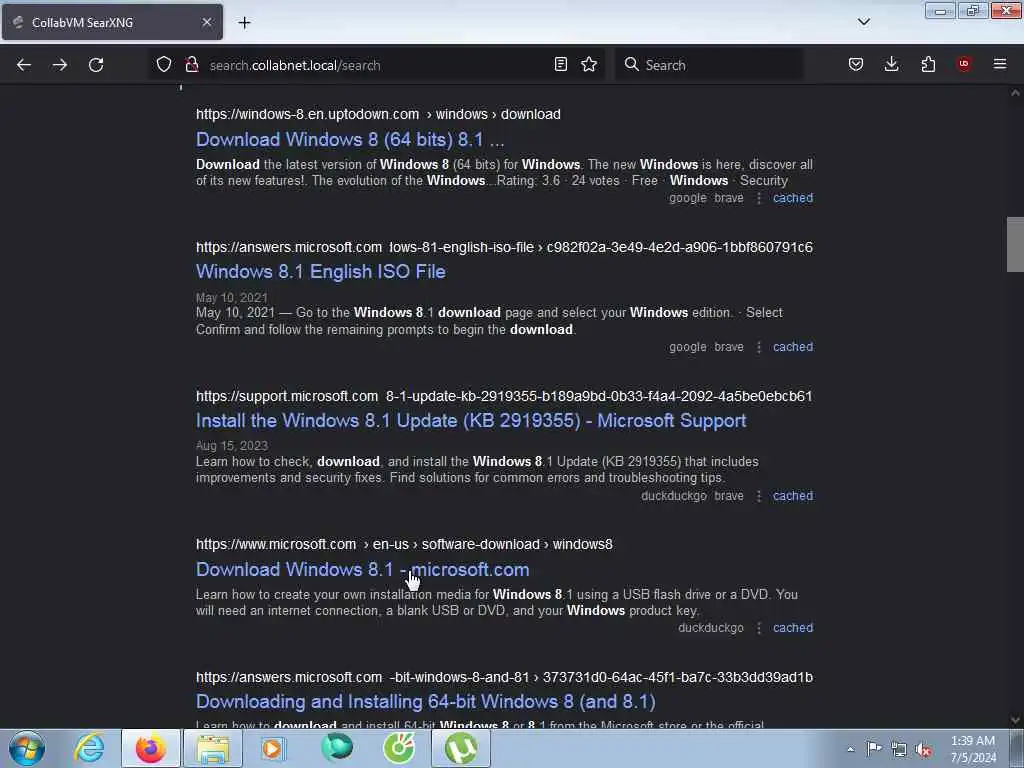
Task: Bookmark this page with the star icon
Action: (x=589, y=64)
